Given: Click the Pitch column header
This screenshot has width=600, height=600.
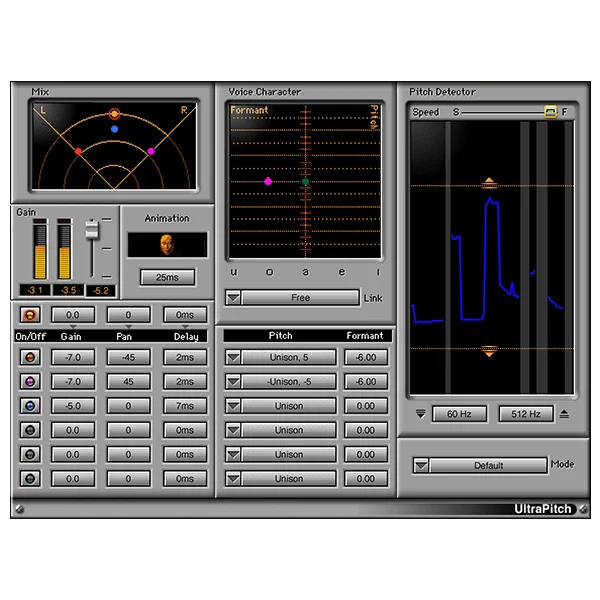Looking at the screenshot, I should [x=280, y=336].
